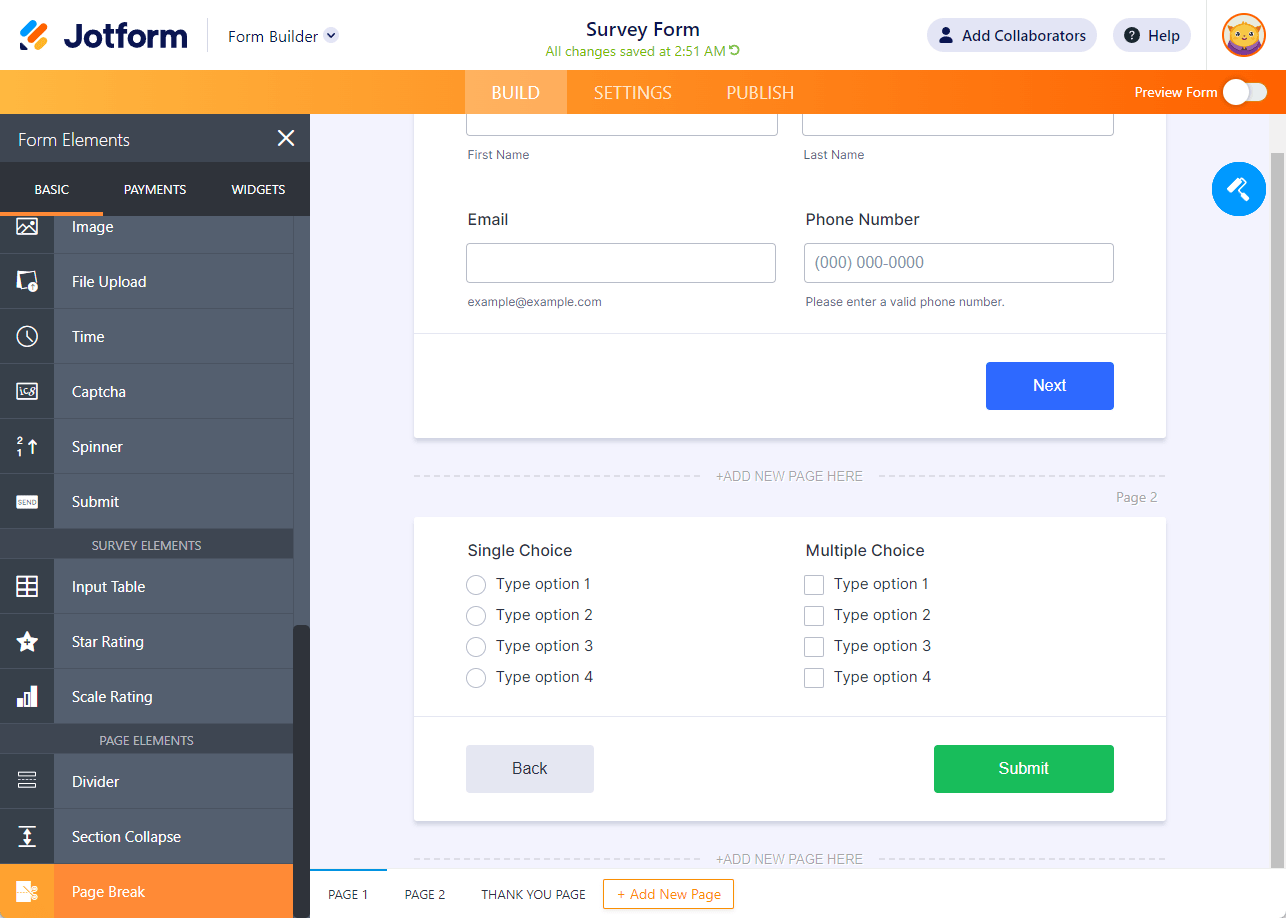This screenshot has height=918, width=1286.
Task: Select the Submit element icon
Action: pyautogui.click(x=27, y=502)
